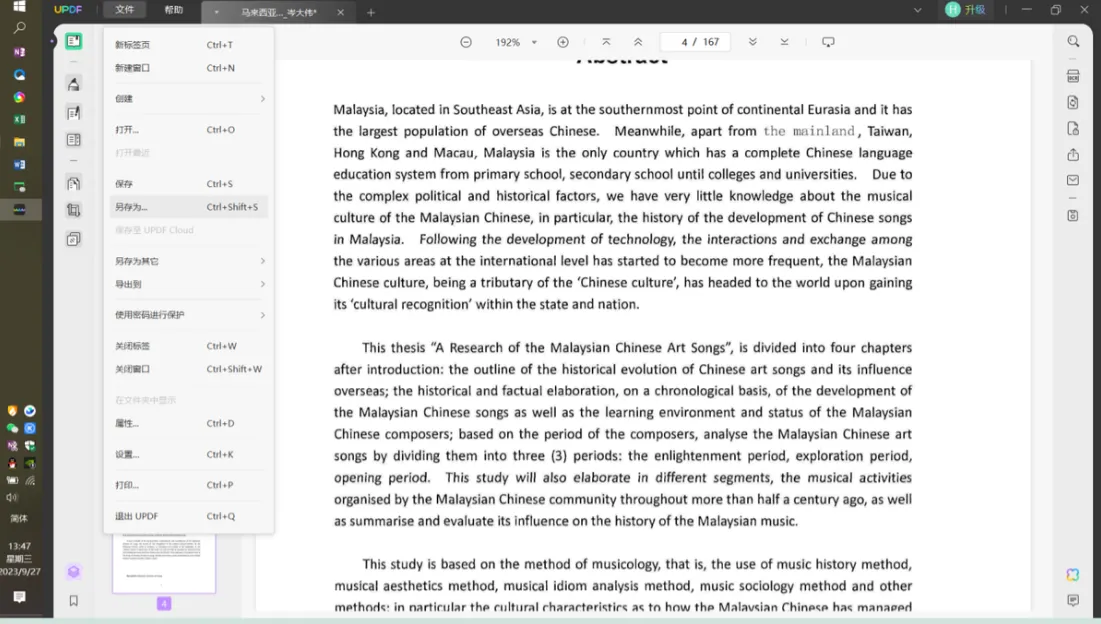Select 保存 in the File menu
The image size is (1101, 624).
(190, 184)
